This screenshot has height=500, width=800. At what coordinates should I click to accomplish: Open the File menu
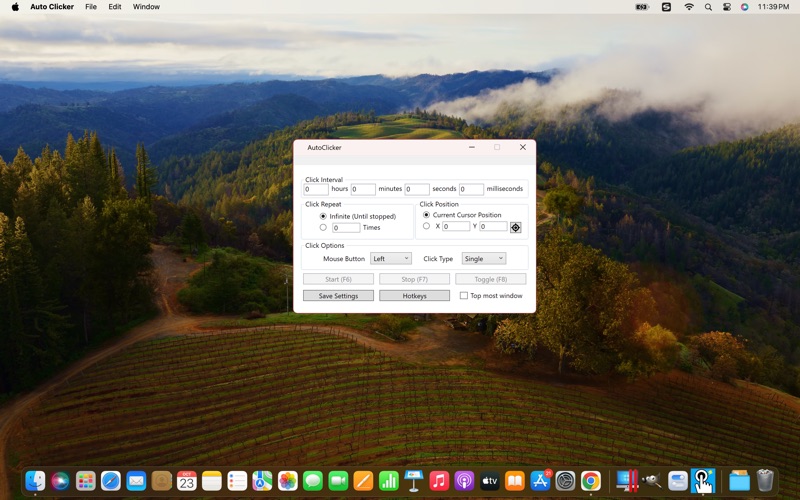[91, 7]
